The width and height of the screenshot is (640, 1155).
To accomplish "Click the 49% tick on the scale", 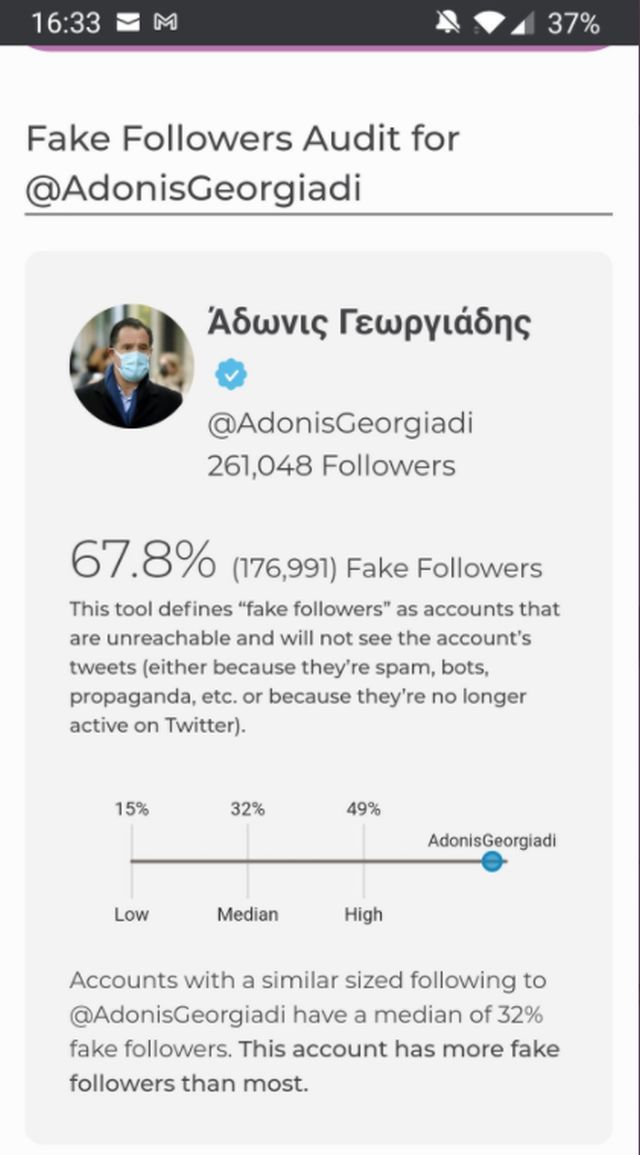I will [x=363, y=810].
